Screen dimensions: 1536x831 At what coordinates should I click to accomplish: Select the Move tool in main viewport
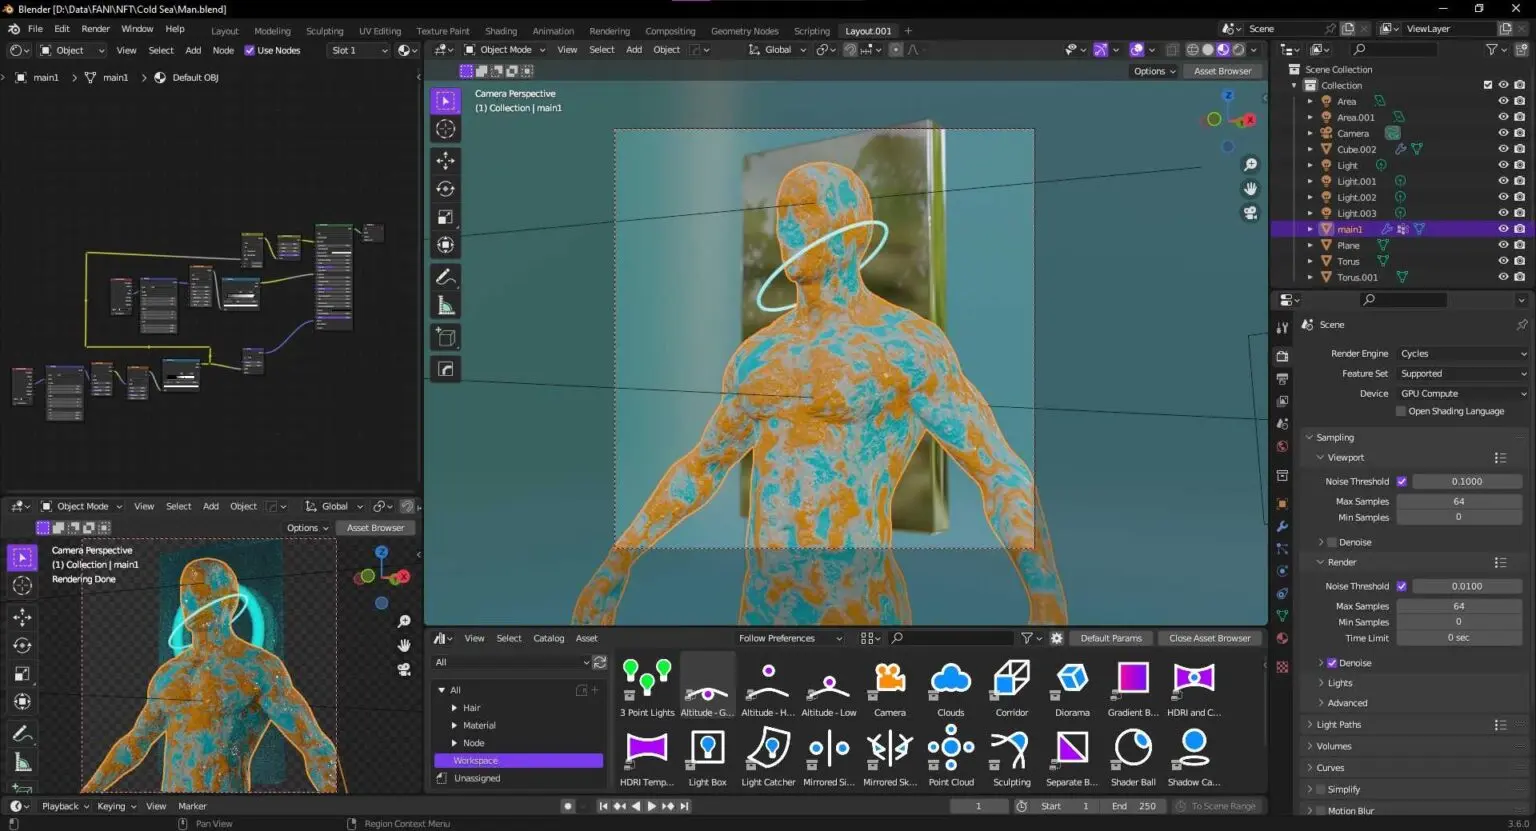coord(446,160)
